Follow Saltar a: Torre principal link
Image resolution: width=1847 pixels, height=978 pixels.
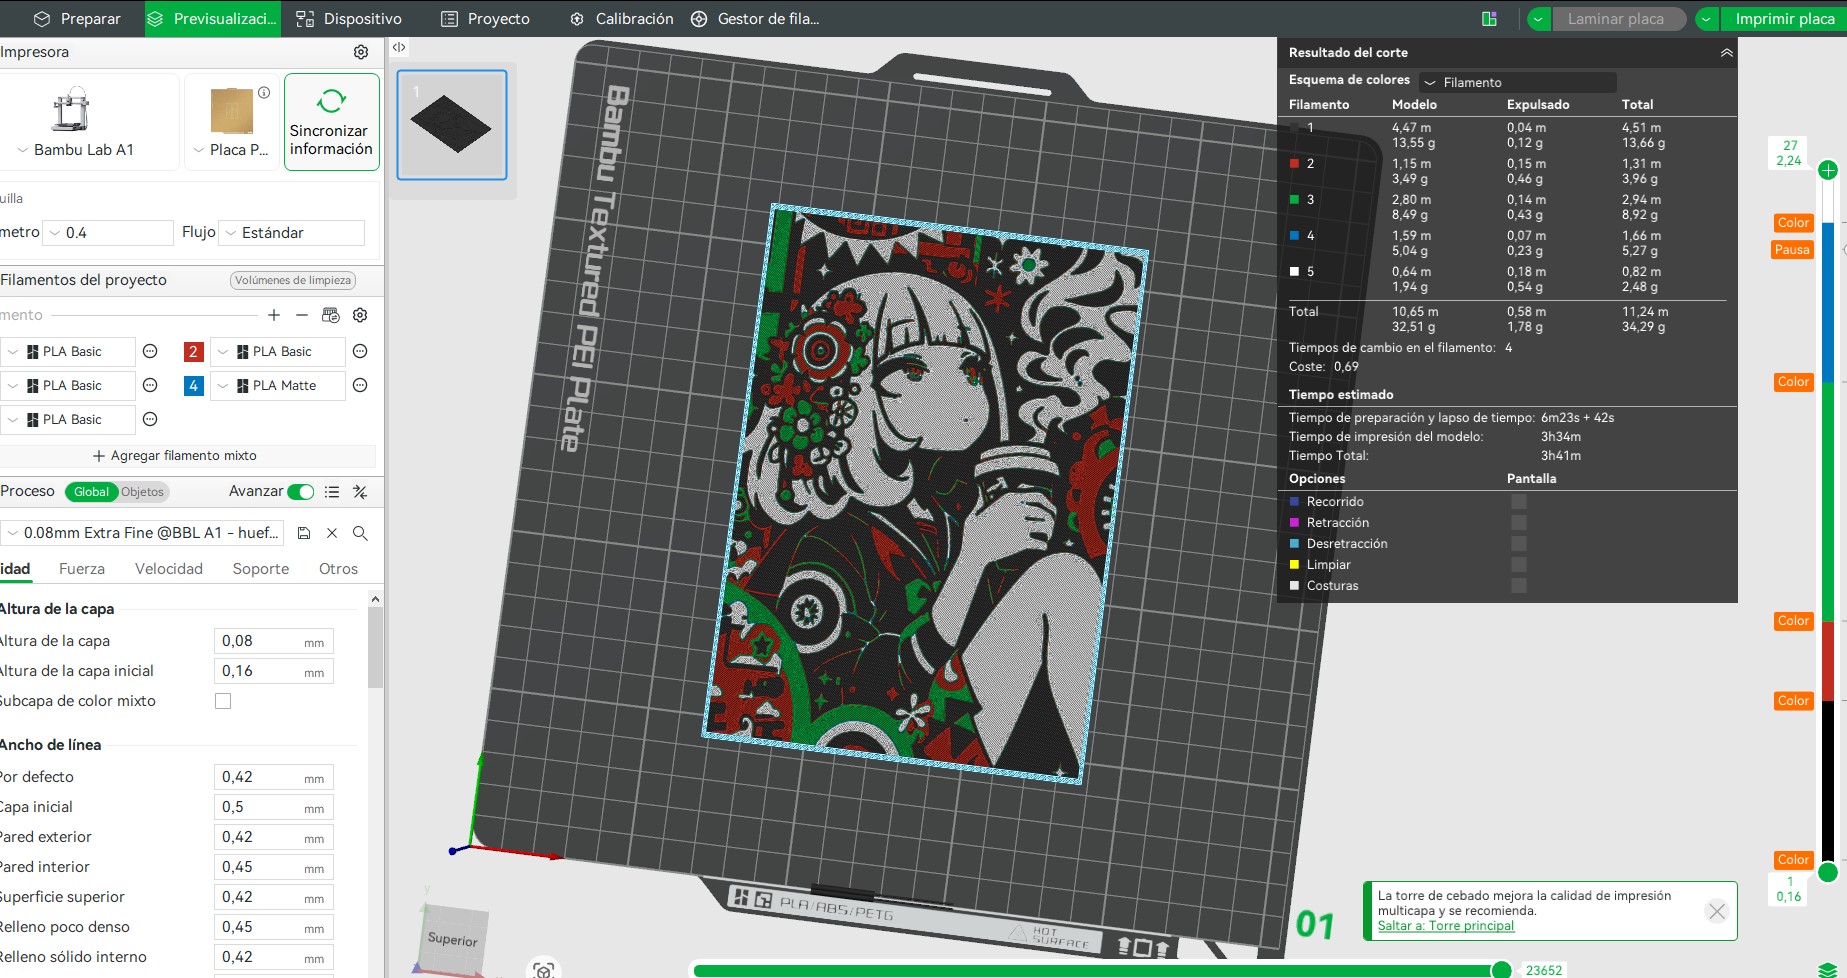coord(1446,926)
